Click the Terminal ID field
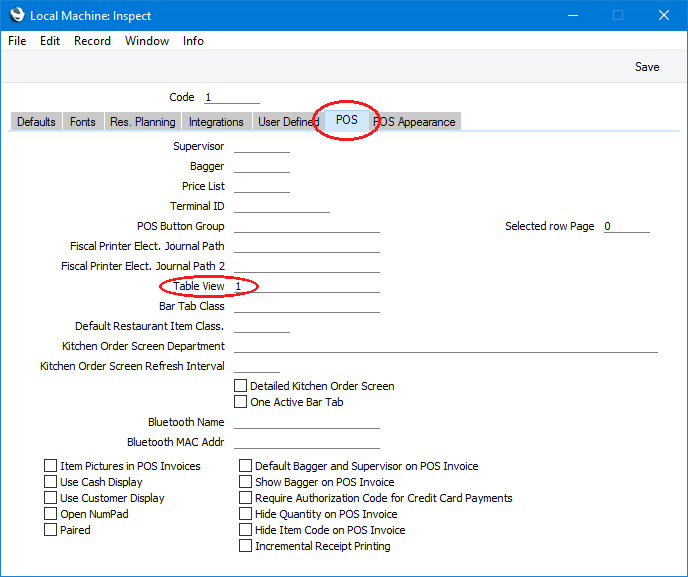This screenshot has width=688, height=577. pyautogui.click(x=282, y=206)
